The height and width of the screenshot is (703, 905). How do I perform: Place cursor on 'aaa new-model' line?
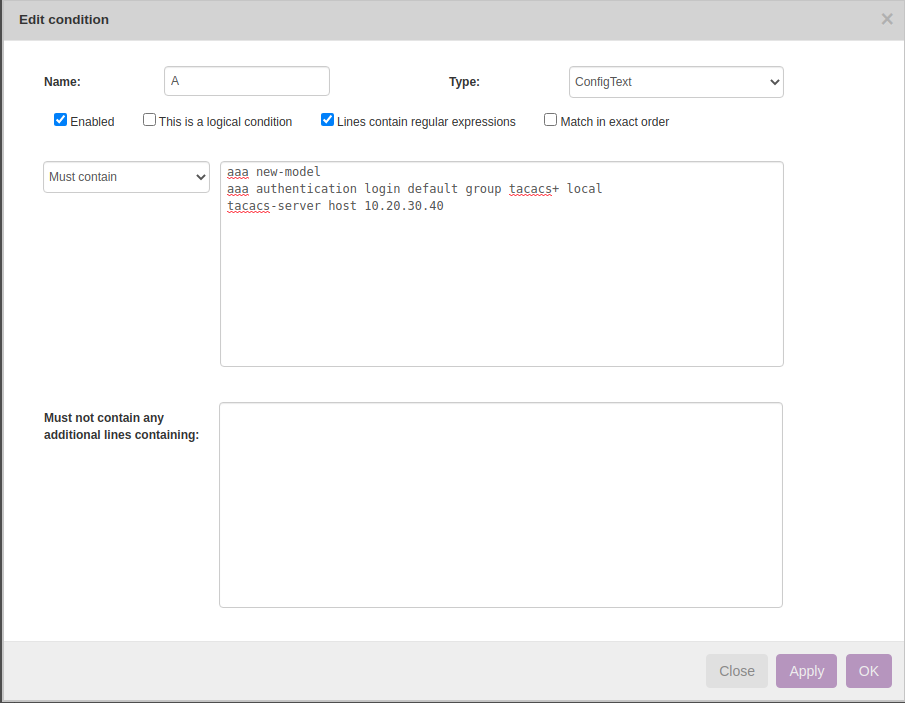click(x=274, y=172)
